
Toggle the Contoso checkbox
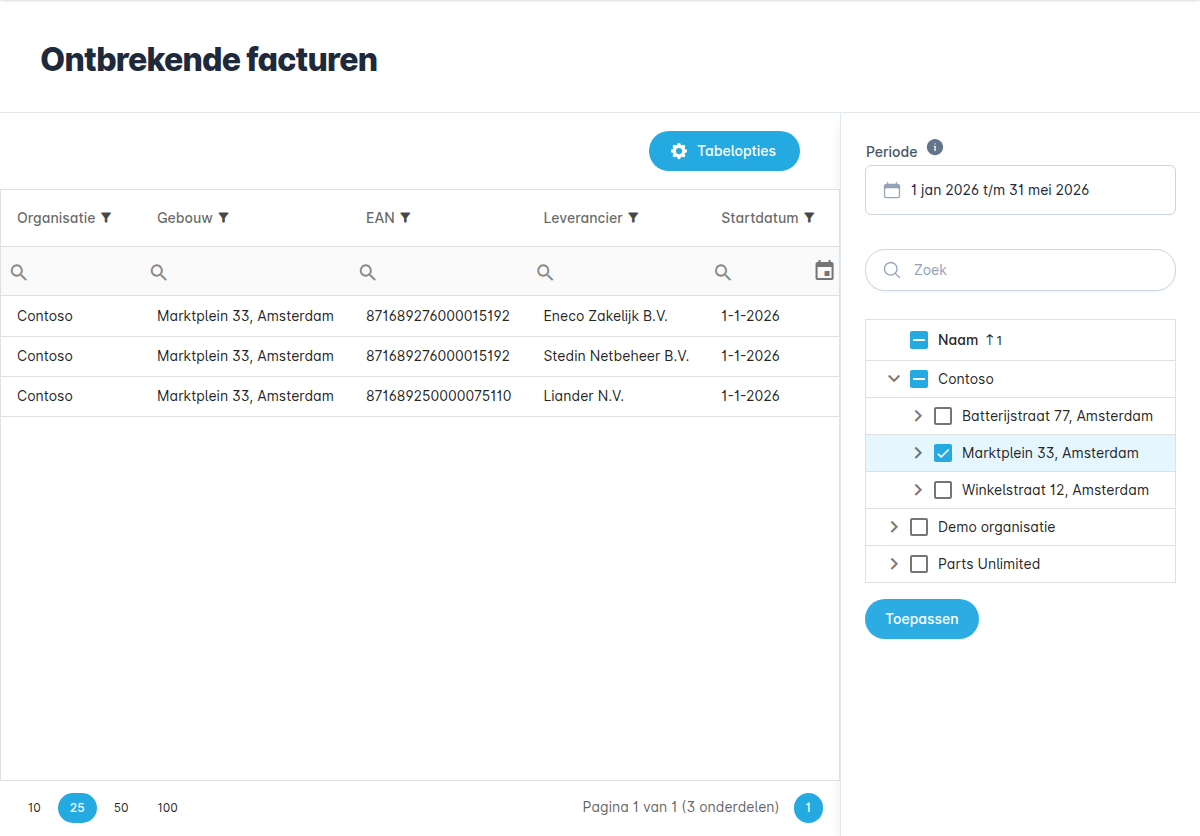point(919,379)
